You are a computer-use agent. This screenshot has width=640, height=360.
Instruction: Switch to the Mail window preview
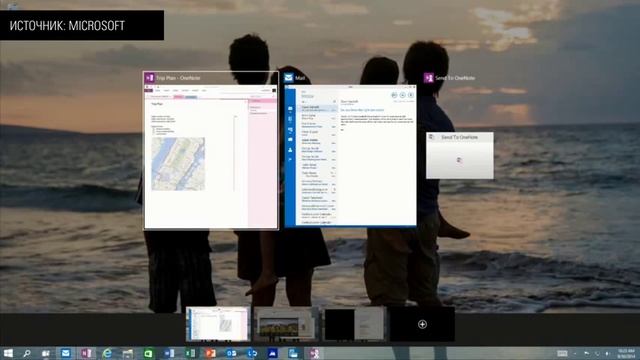[351, 156]
